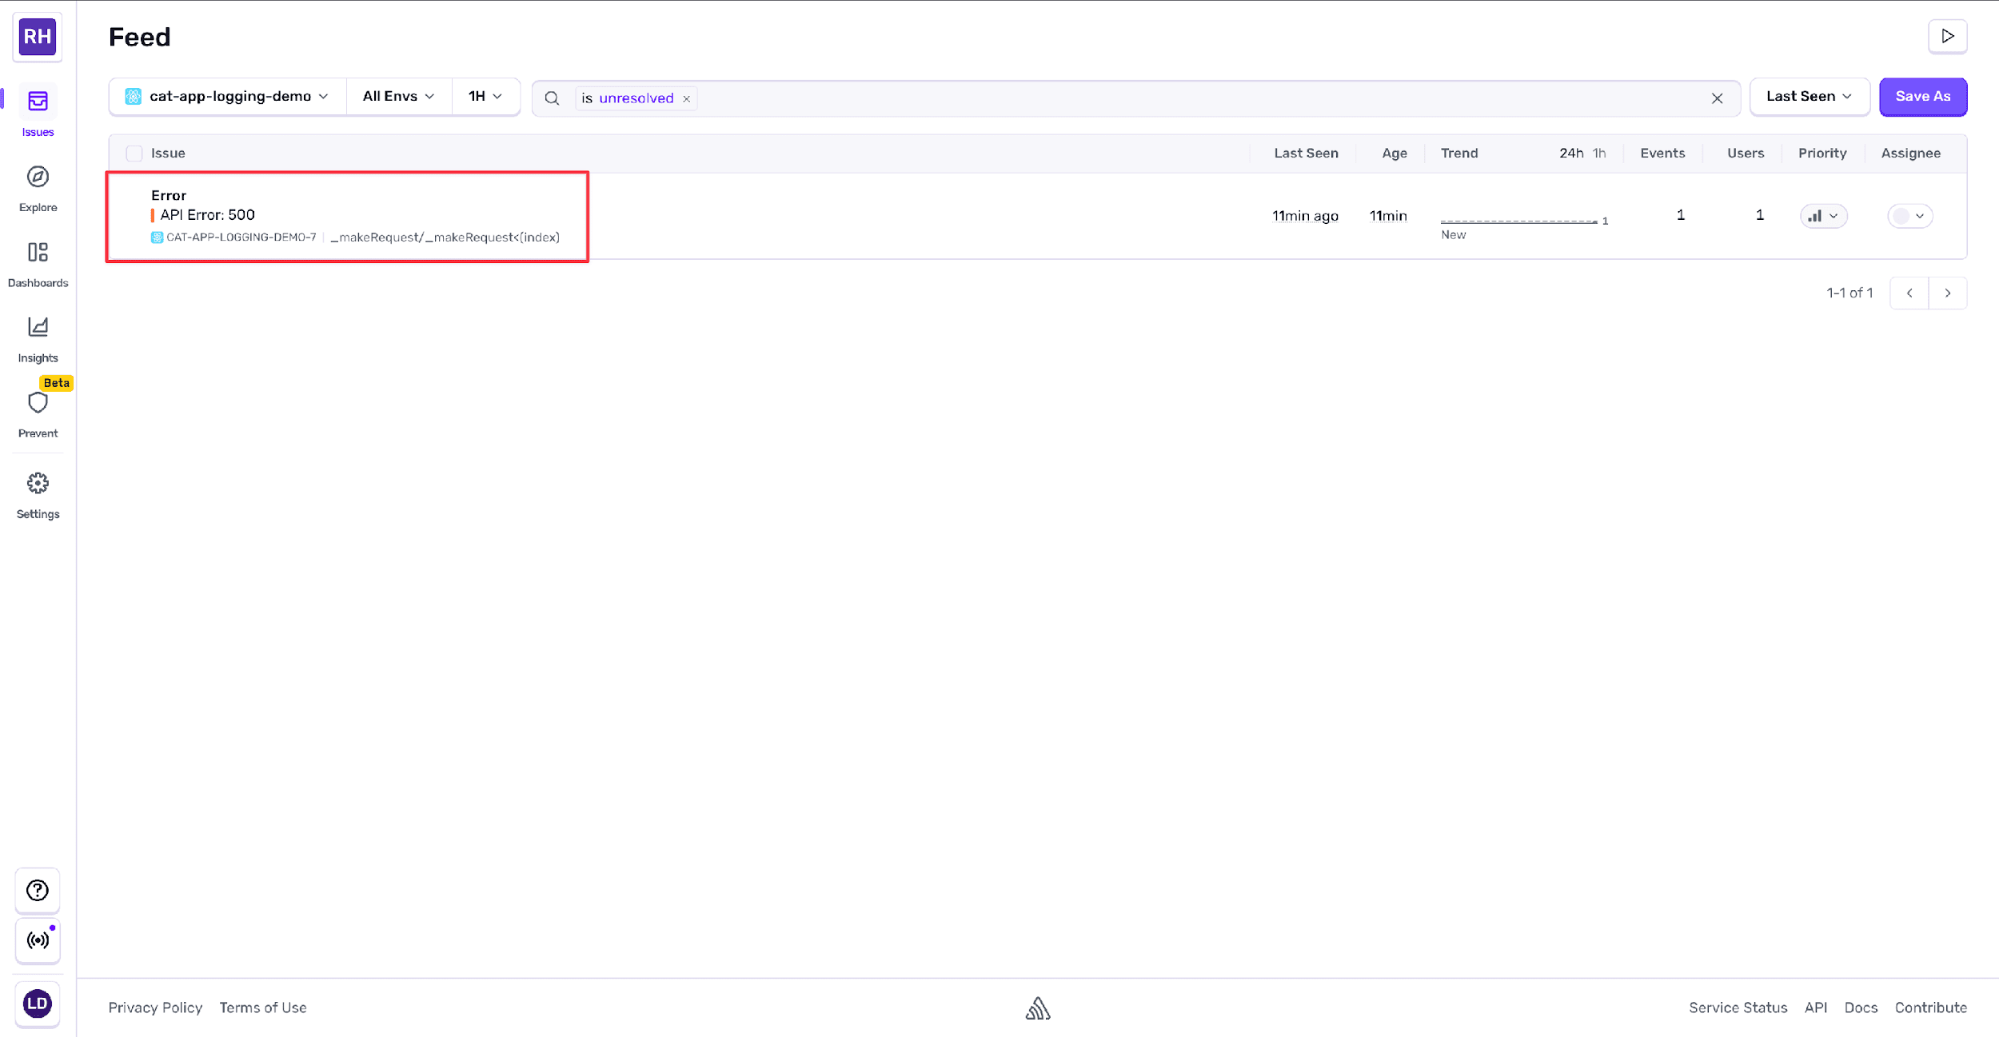This screenshot has width=1999, height=1038.
Task: Open the Help question mark icon
Action: click(x=37, y=890)
